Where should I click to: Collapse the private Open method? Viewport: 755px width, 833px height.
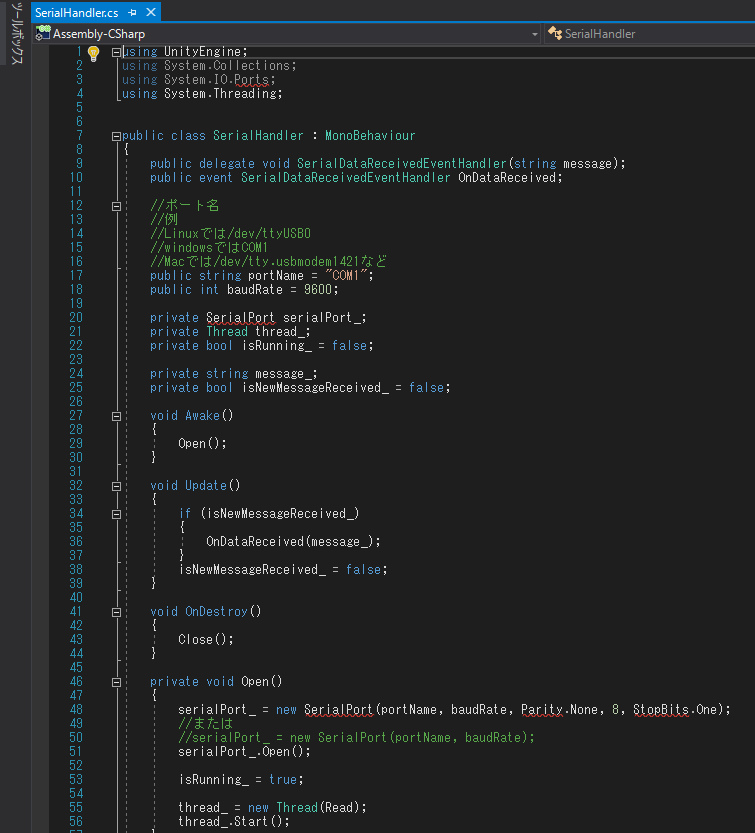(x=117, y=682)
